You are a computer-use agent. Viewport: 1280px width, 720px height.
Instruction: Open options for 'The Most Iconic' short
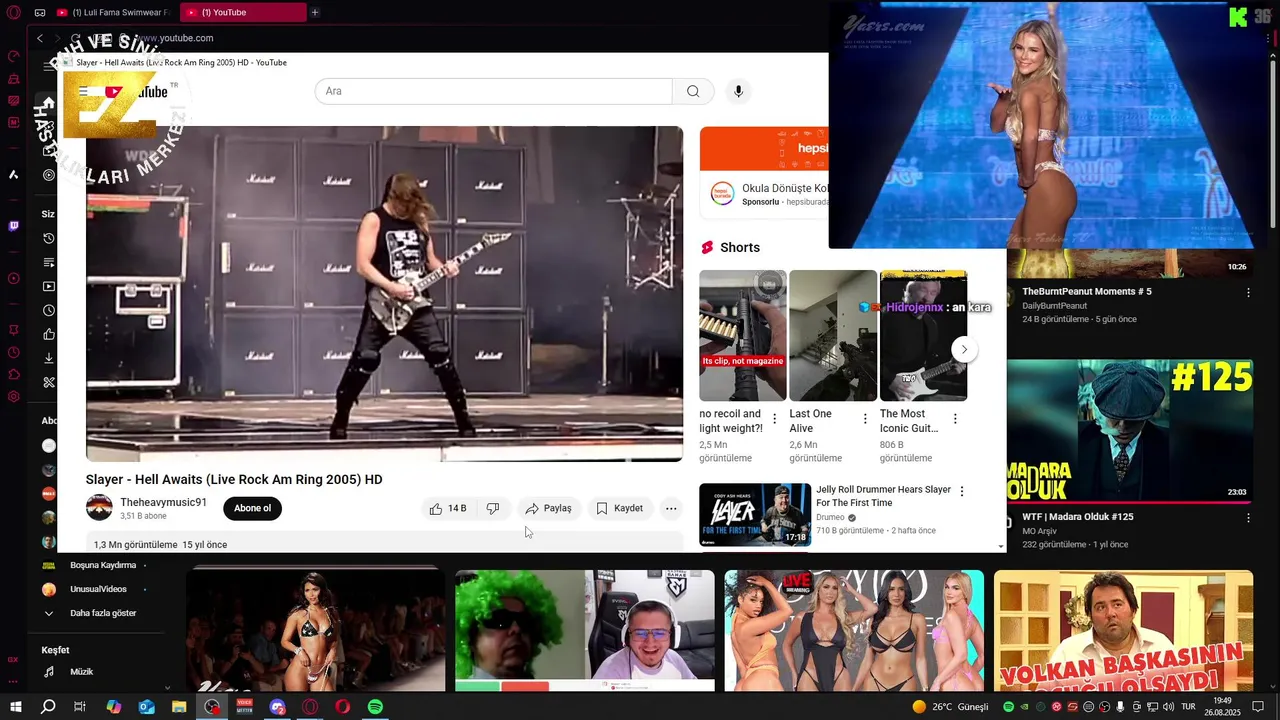point(955,419)
